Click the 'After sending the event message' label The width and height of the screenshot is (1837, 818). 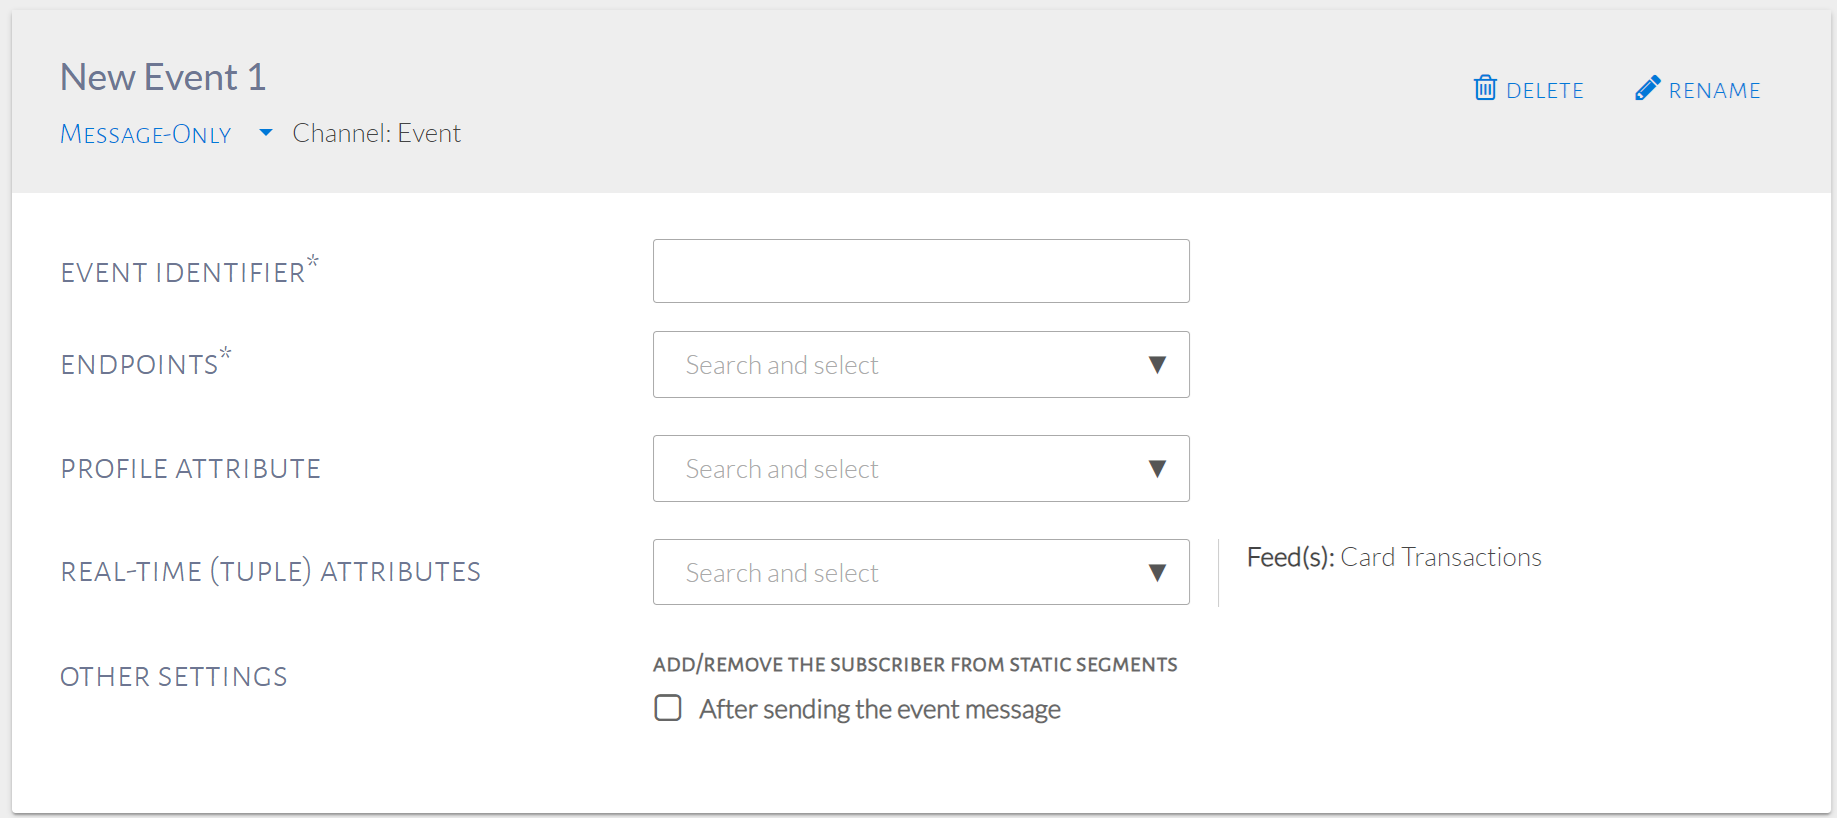(880, 710)
